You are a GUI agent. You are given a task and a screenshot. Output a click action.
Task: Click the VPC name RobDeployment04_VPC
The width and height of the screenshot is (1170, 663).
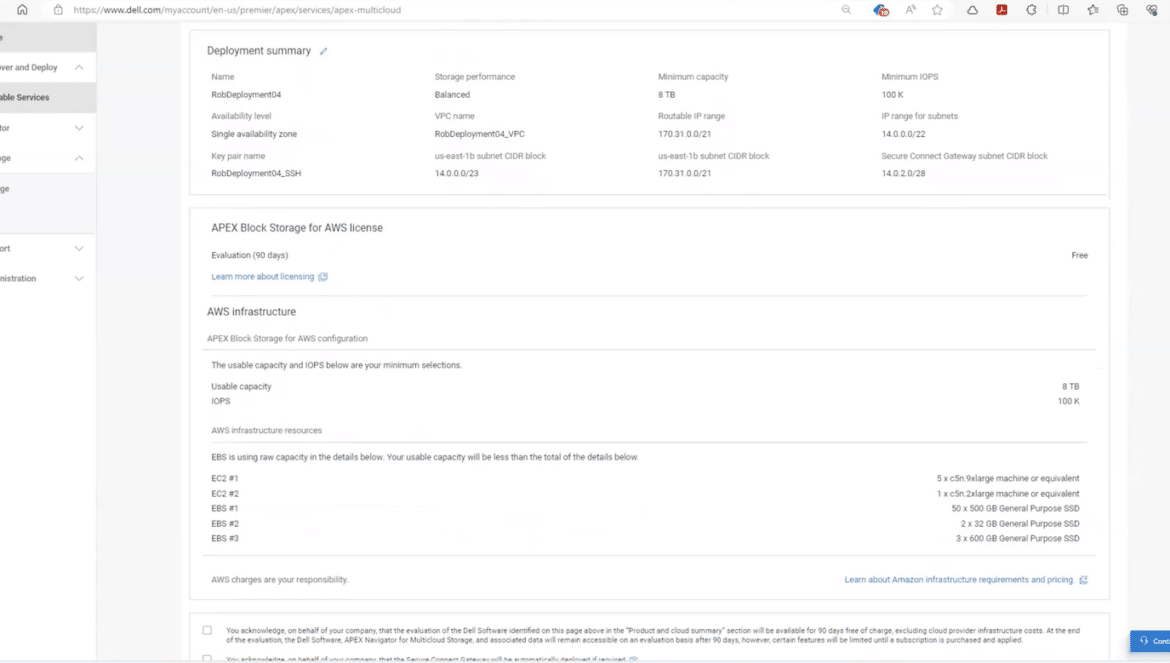[x=480, y=134]
